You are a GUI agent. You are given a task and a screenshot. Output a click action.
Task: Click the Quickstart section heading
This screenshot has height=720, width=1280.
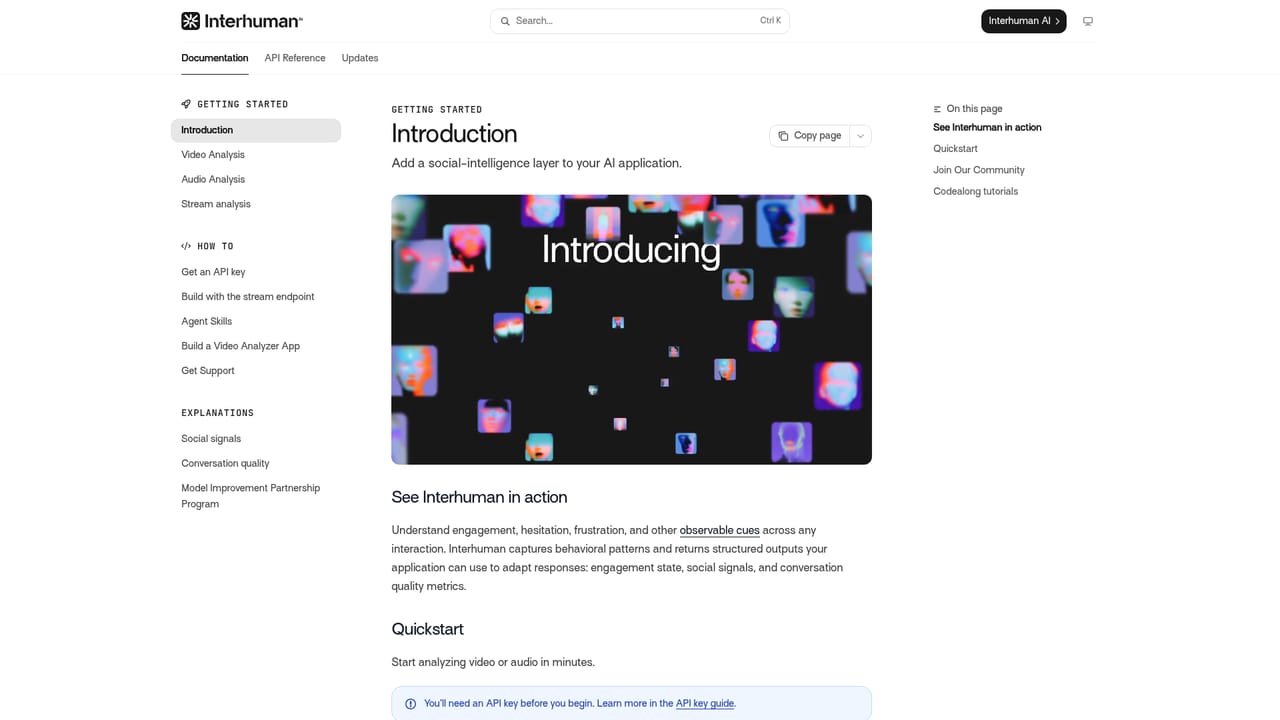(427, 629)
